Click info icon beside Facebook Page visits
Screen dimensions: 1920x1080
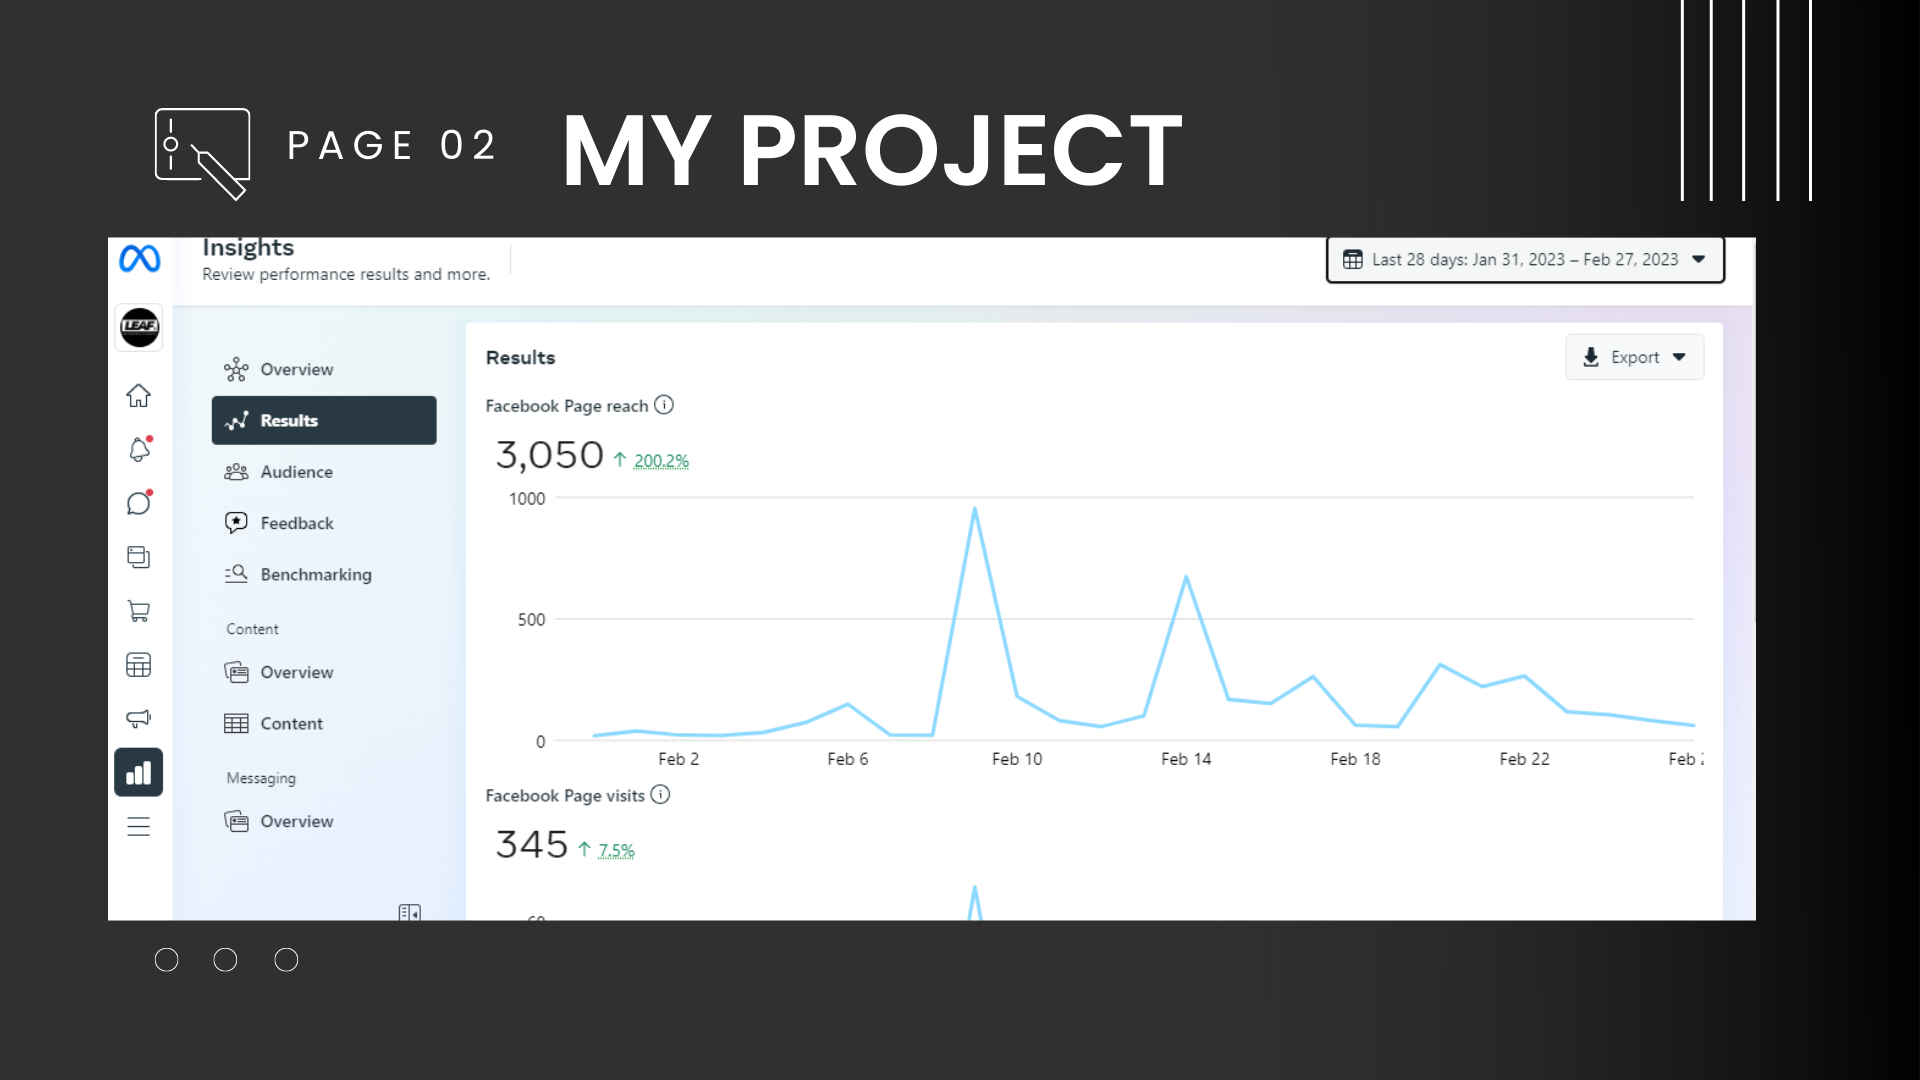(660, 795)
